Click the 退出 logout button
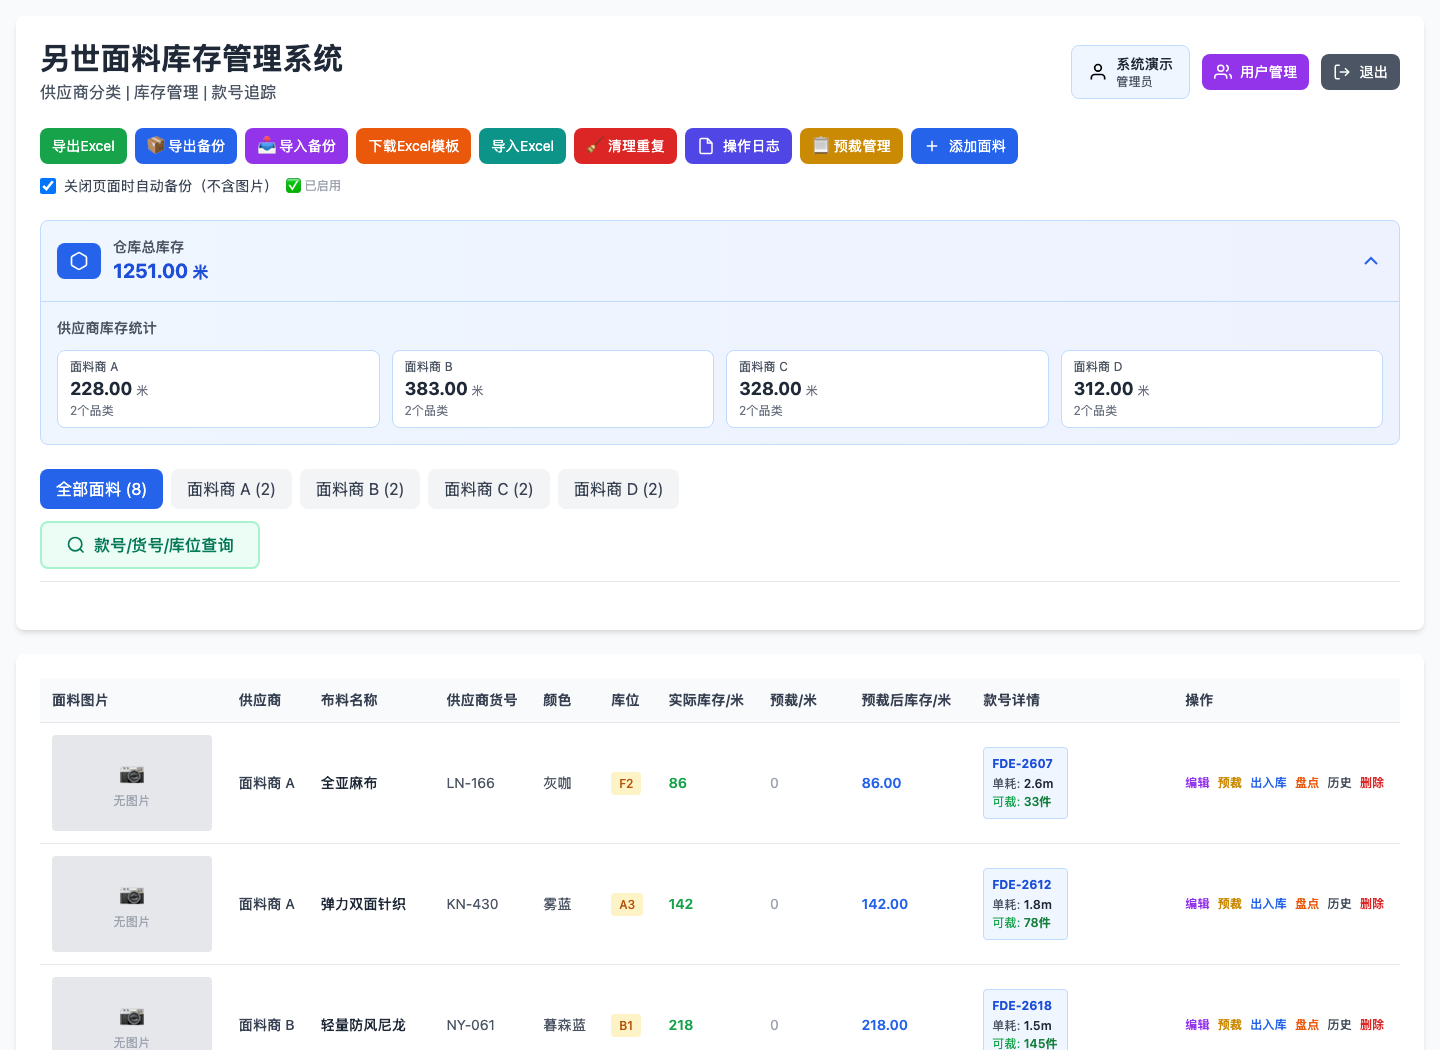Viewport: 1440px width, 1050px height. pos(1360,72)
